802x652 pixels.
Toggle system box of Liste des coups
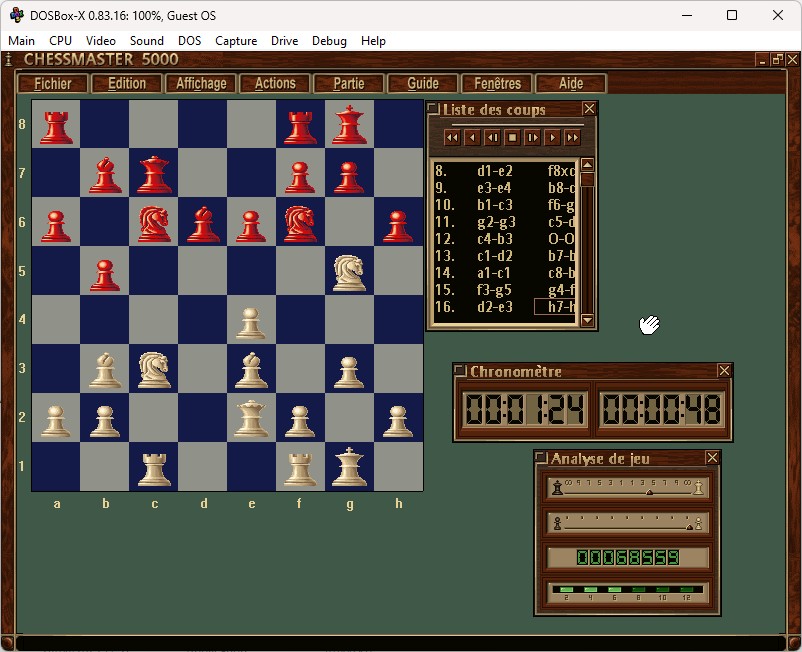pos(434,109)
